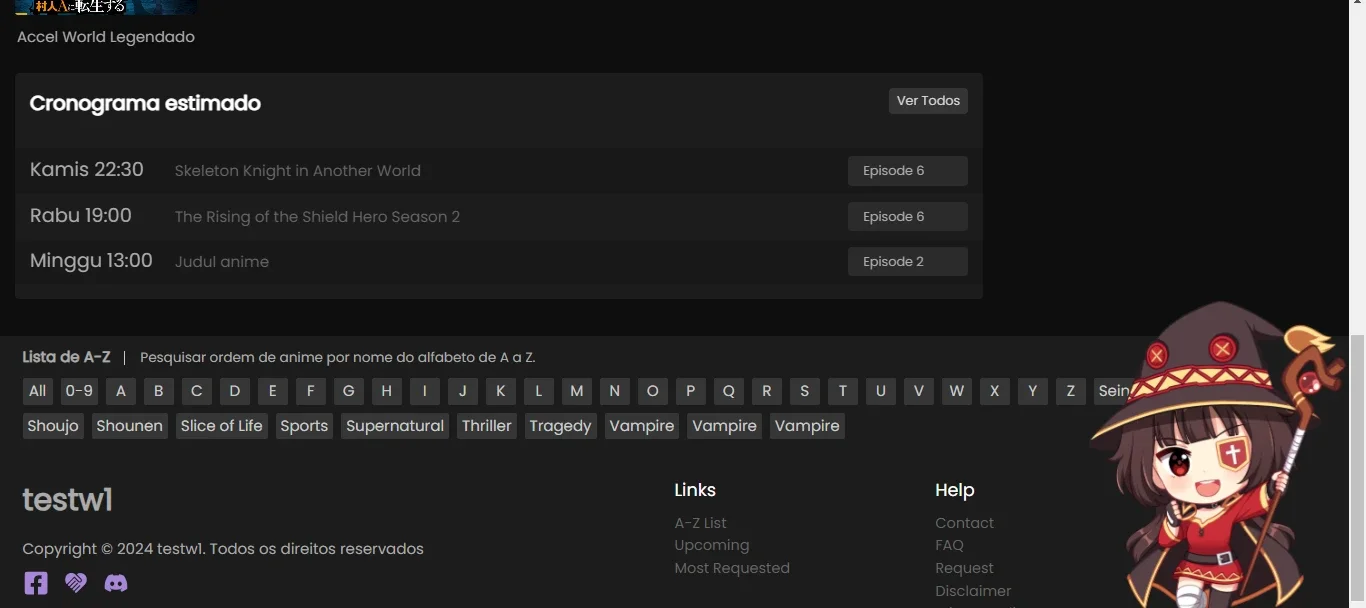Screen dimensions: 1366x608
Task: Filter anime by letter S
Action: [804, 391]
